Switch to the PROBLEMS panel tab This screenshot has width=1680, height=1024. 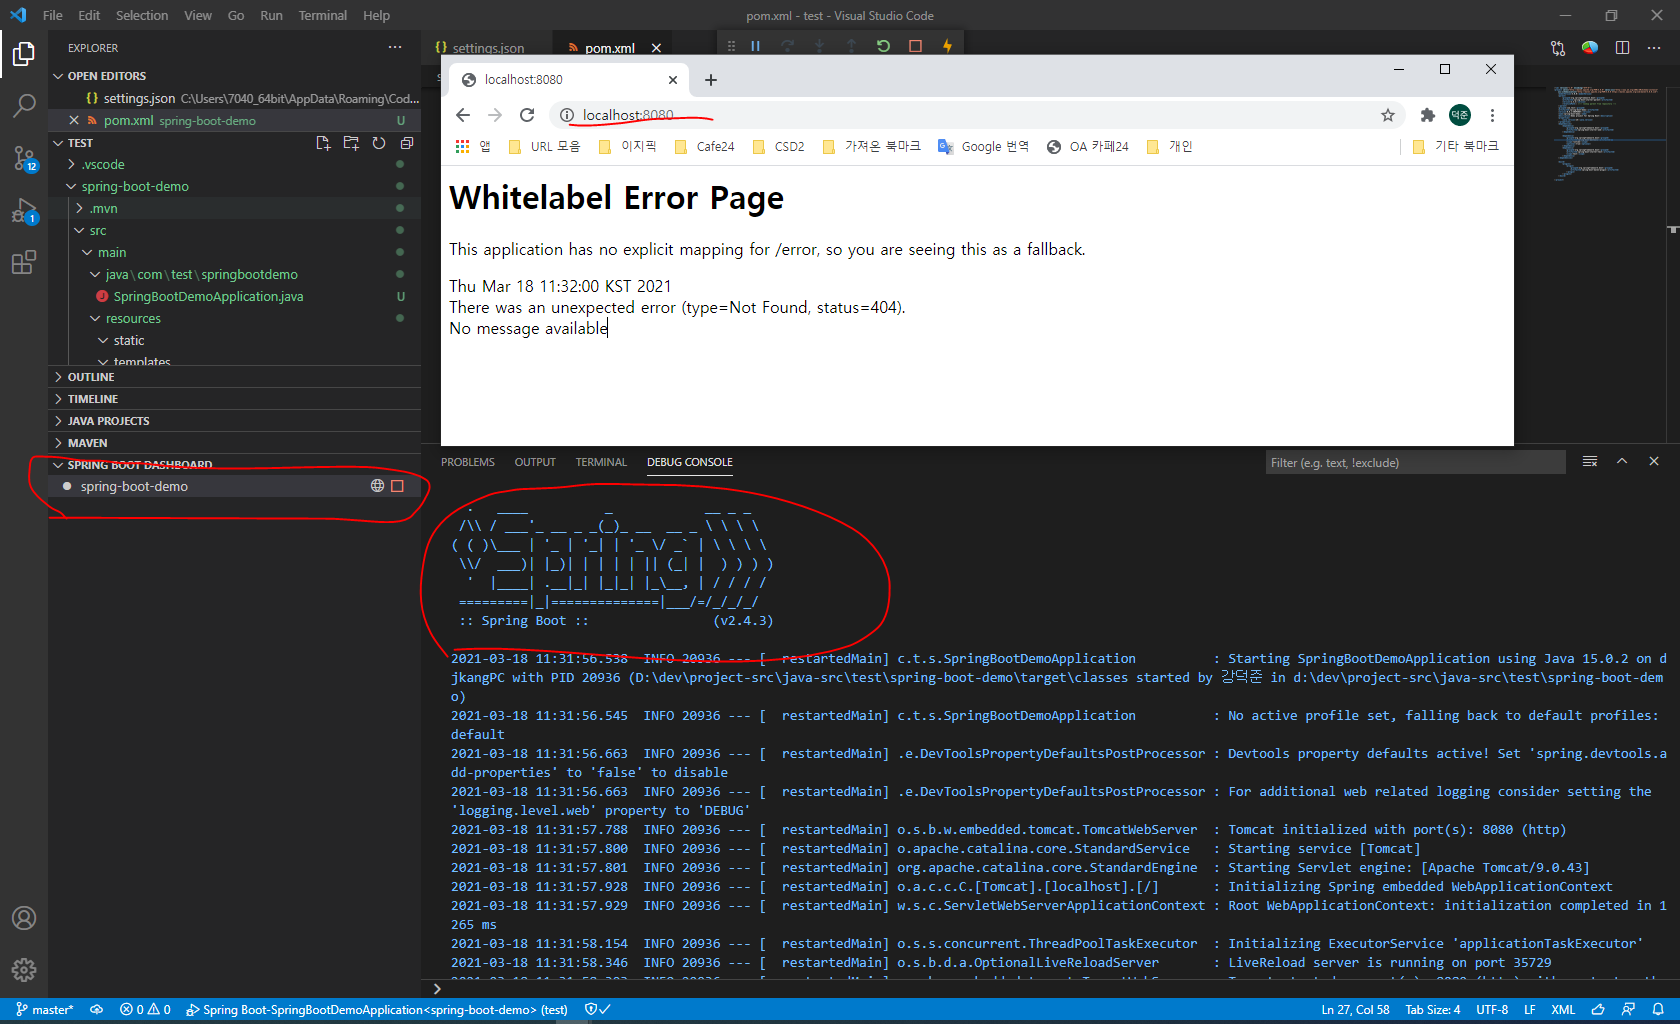(x=468, y=462)
